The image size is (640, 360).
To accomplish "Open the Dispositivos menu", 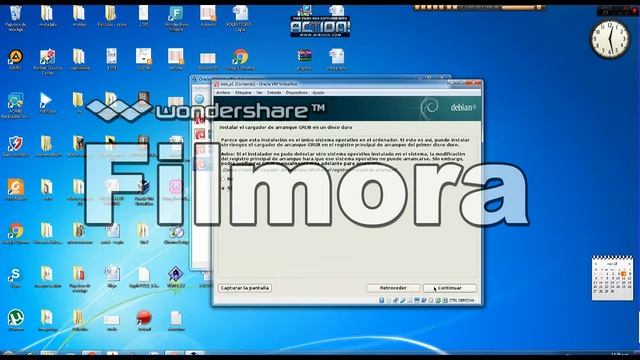I will (296, 93).
